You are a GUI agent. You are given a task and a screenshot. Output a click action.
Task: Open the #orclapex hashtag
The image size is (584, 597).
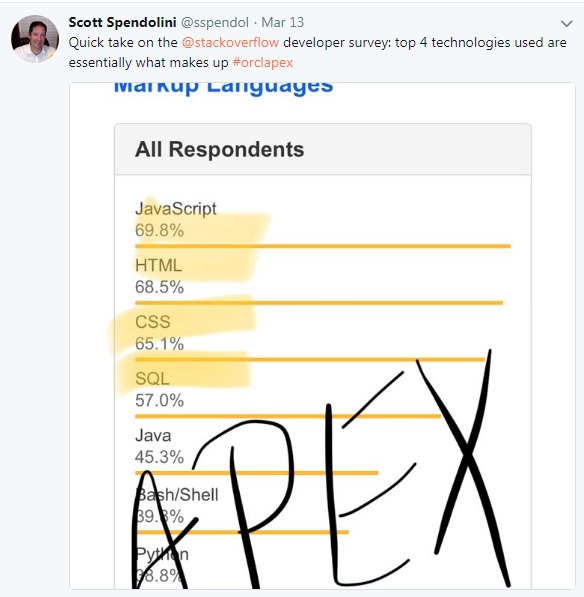coord(263,62)
